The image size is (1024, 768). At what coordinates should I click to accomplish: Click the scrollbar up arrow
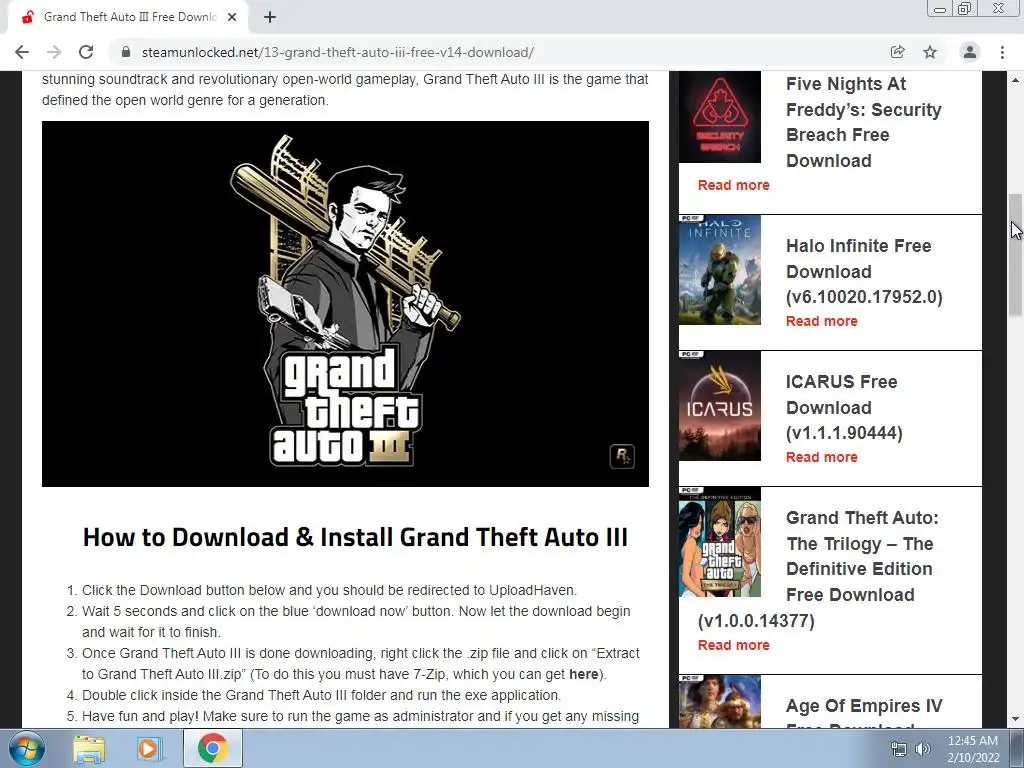click(1016, 80)
